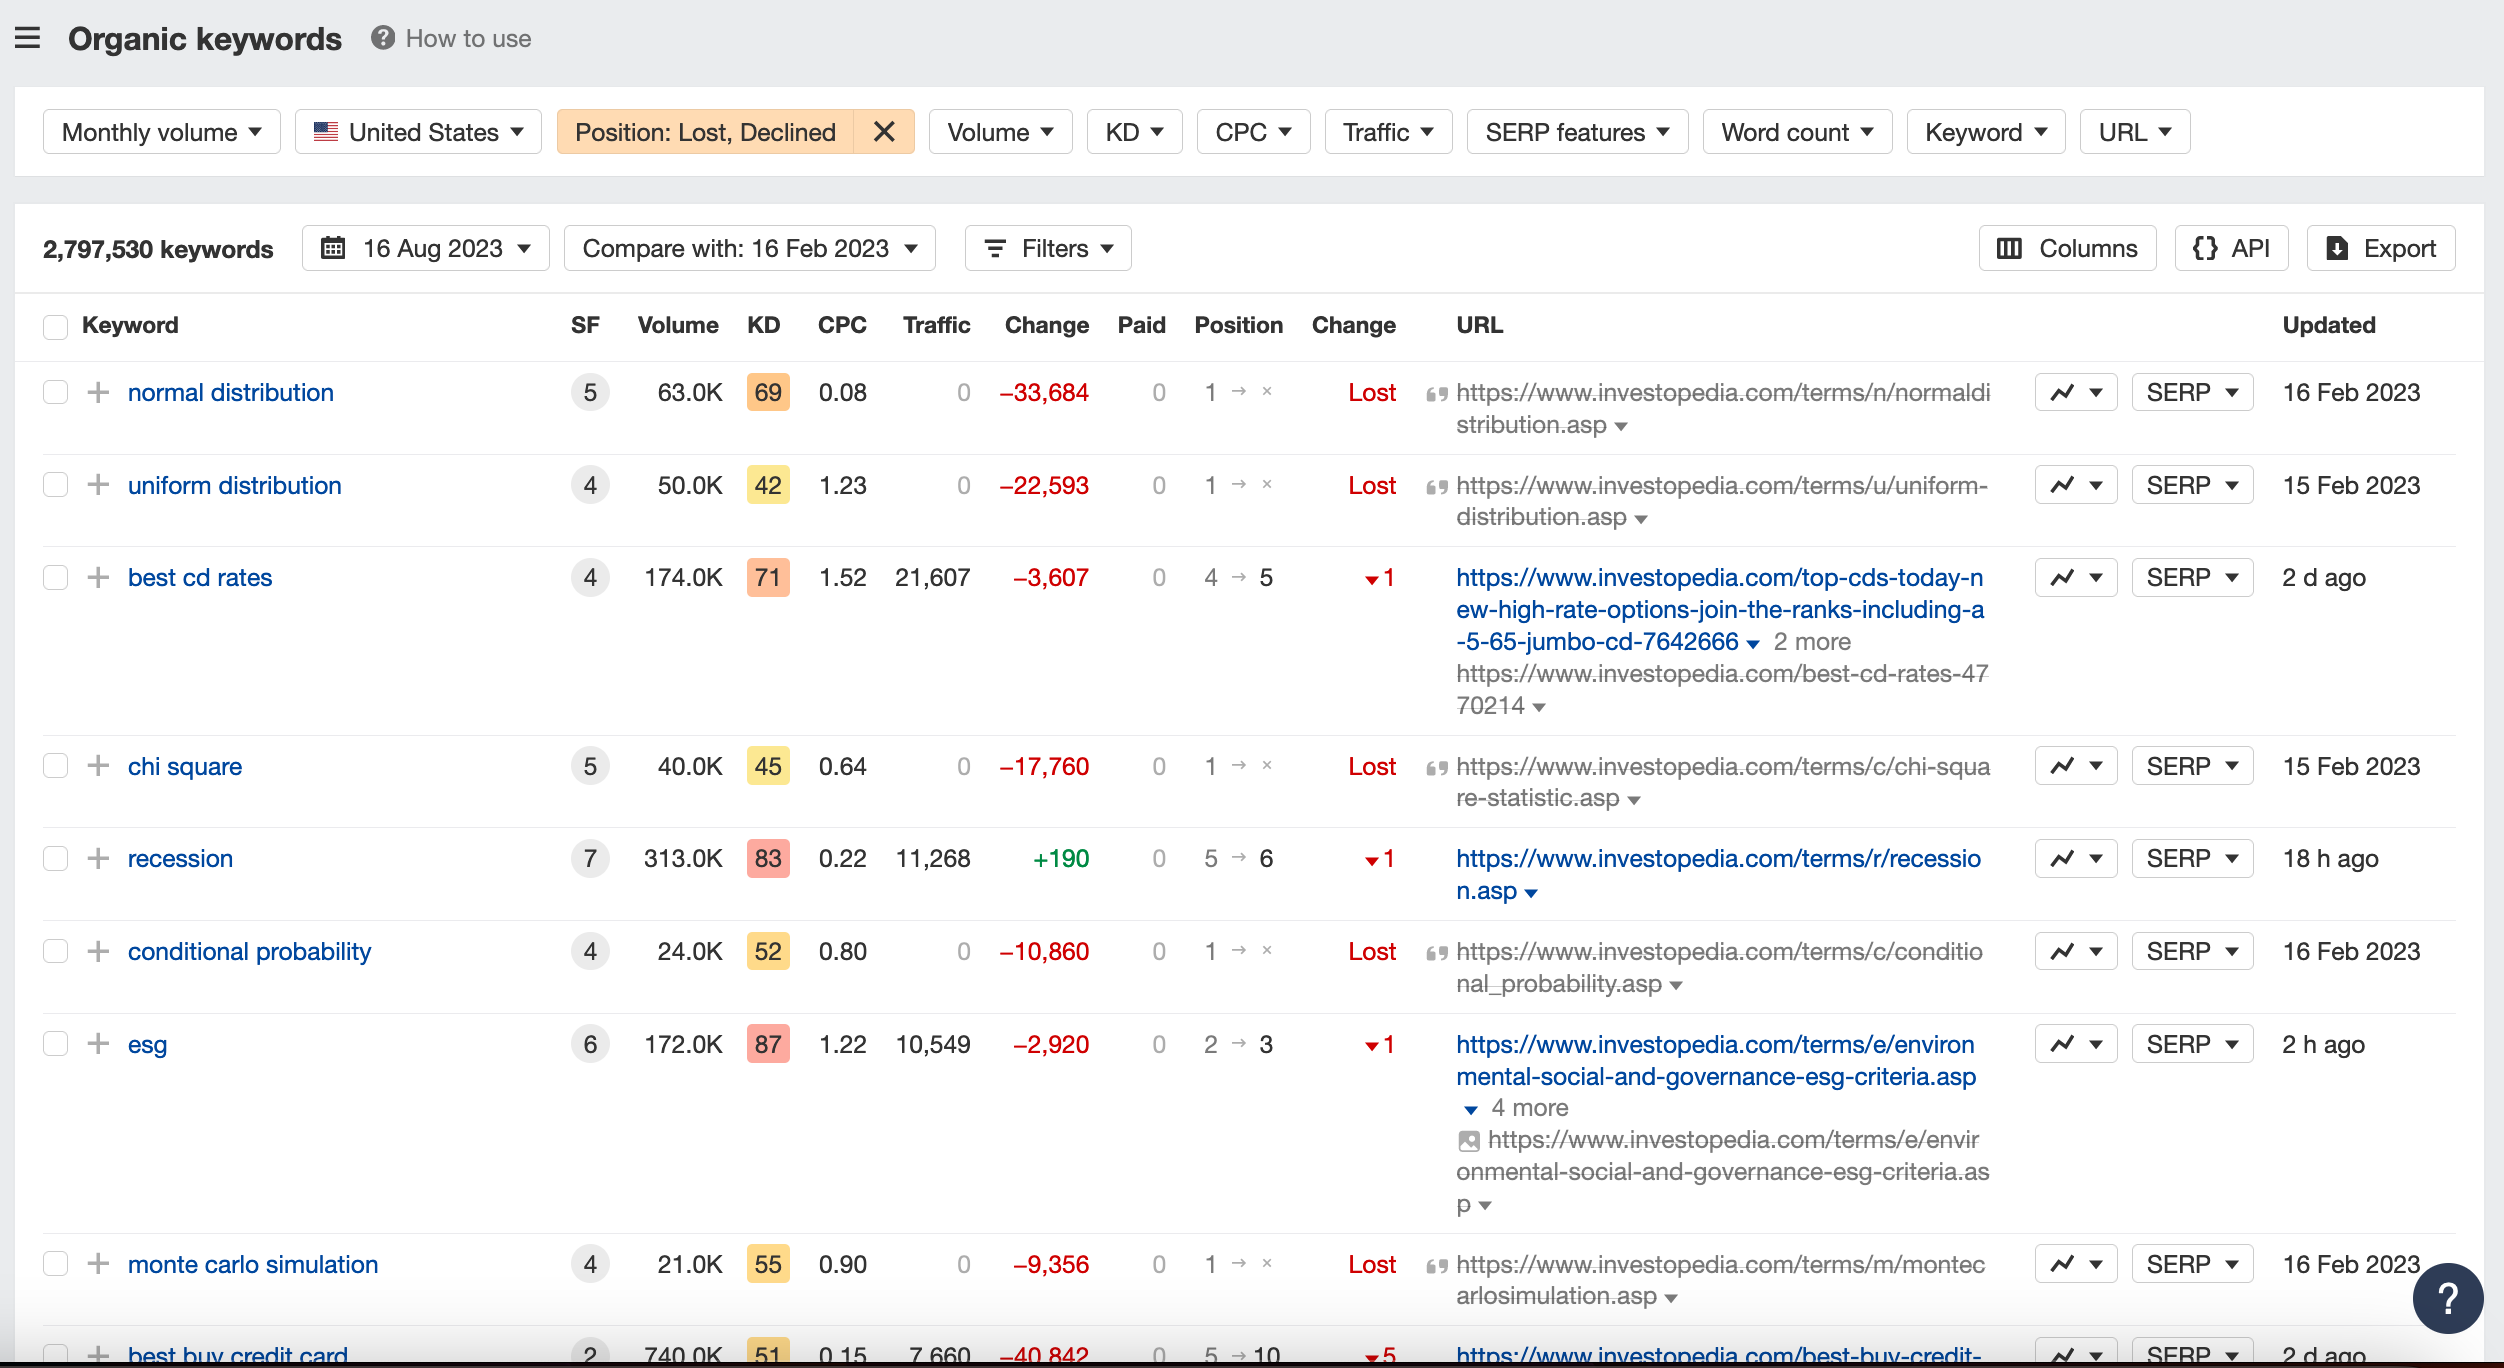Open the Word count filter dropdown
This screenshot has width=2504, height=1368.
[1797, 132]
